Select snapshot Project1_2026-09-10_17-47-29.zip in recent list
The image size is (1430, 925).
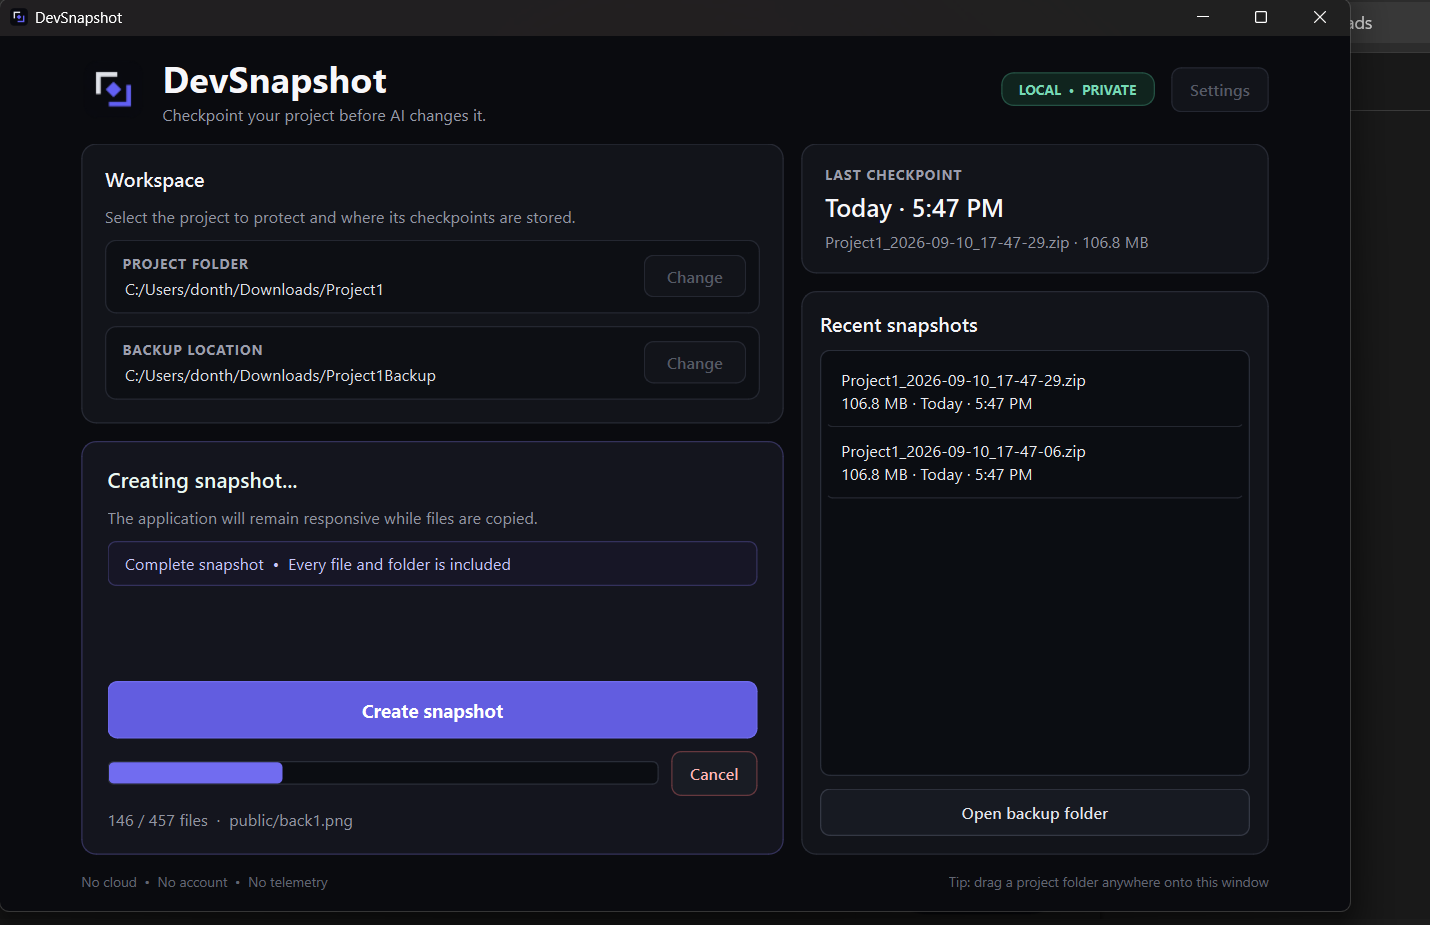[x=1035, y=391]
